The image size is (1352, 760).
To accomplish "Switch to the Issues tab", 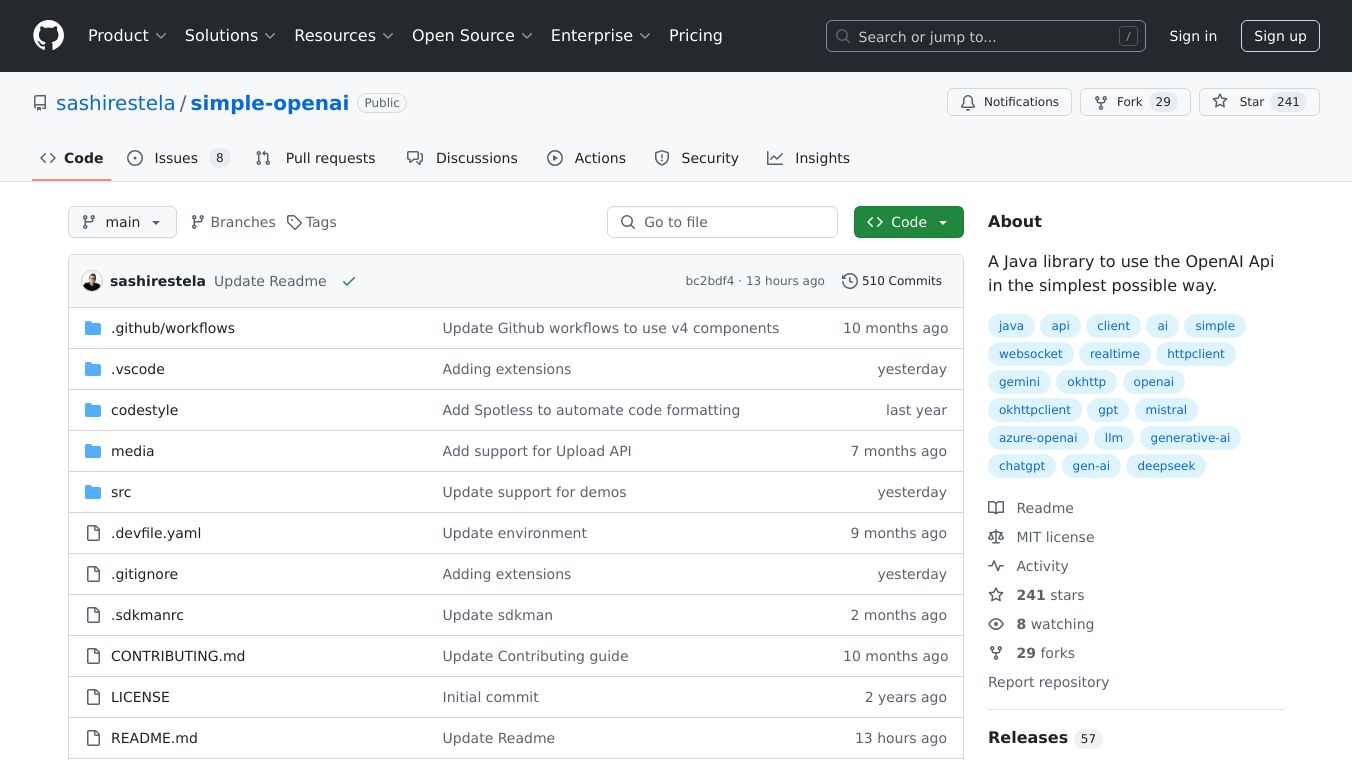I will point(178,158).
